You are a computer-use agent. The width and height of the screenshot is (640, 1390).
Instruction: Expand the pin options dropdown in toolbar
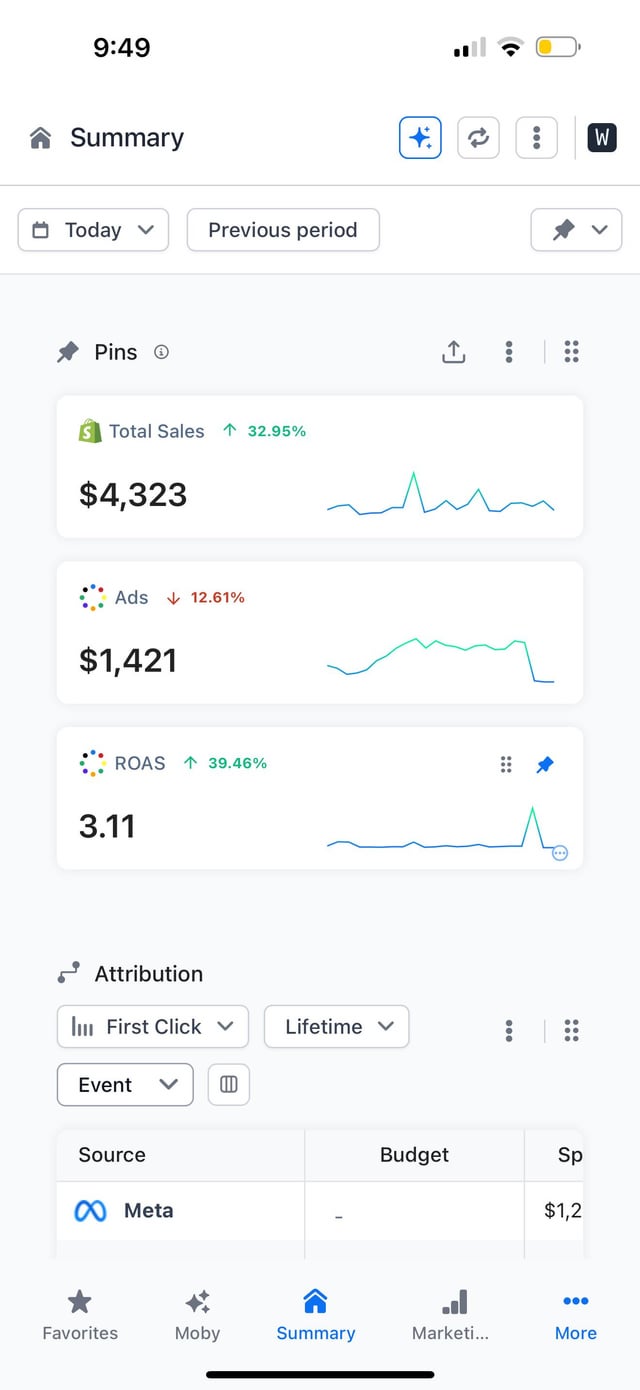click(576, 230)
